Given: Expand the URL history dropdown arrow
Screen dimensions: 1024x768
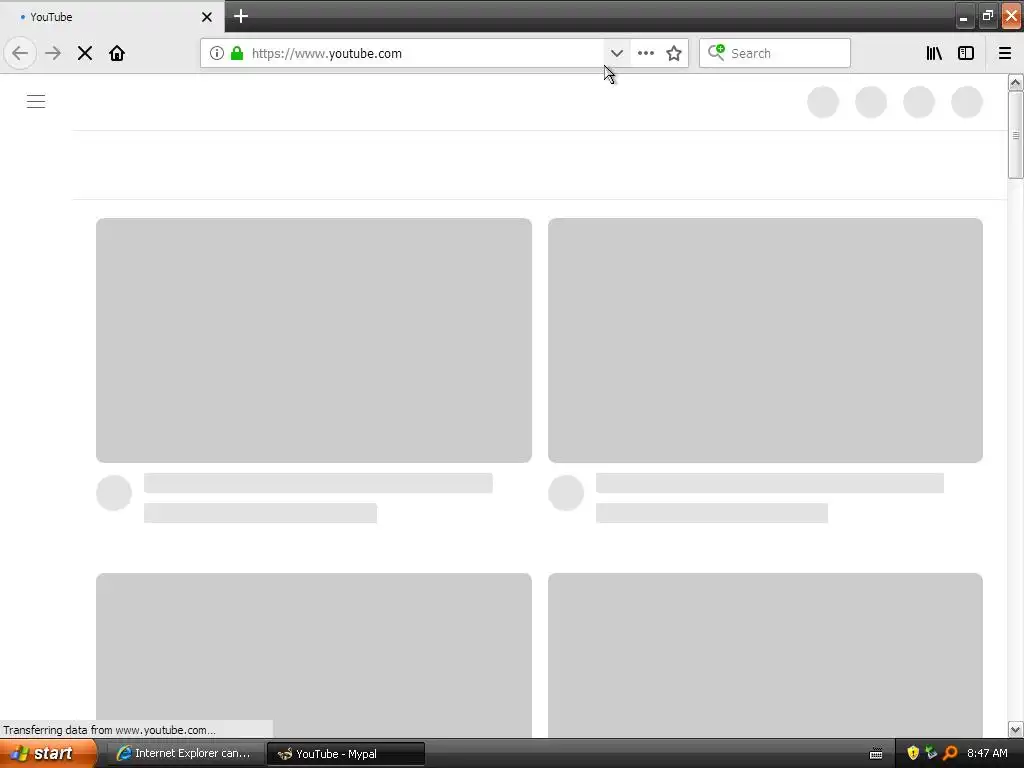Looking at the screenshot, I should [x=616, y=53].
